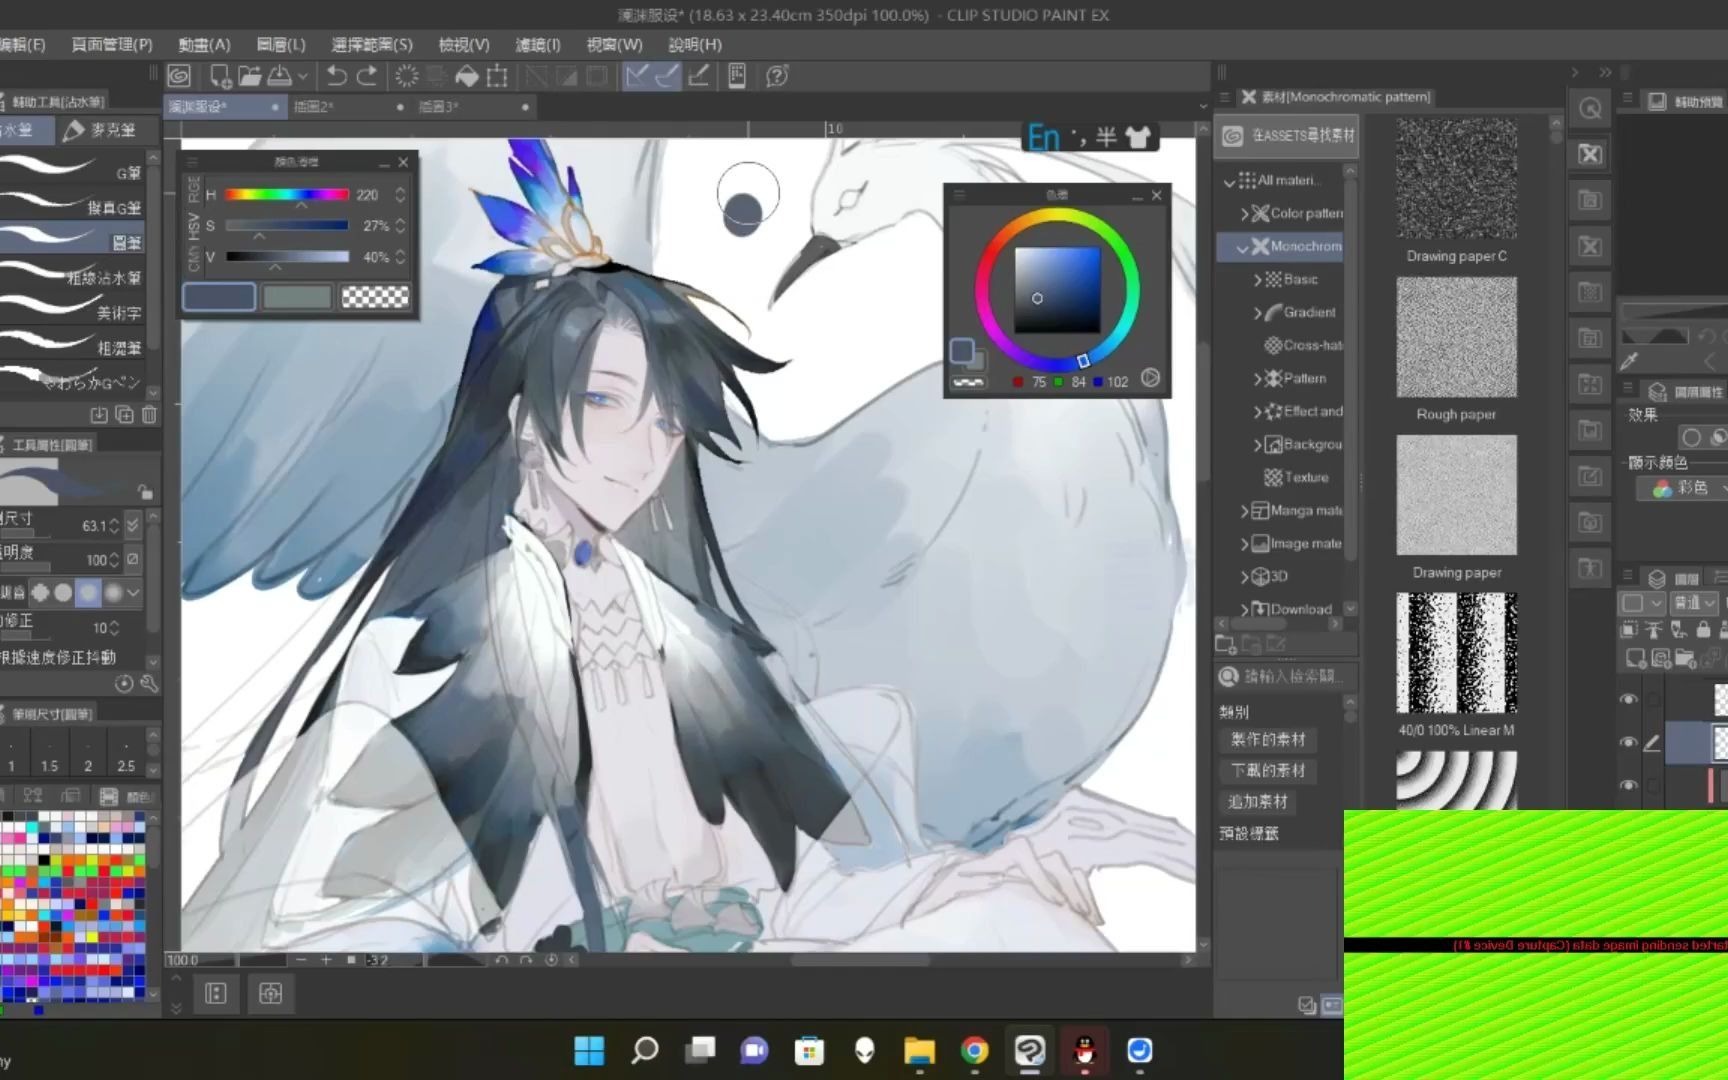1728x1080 pixels.
Task: Expand the 3D material folder
Action: (x=1245, y=577)
